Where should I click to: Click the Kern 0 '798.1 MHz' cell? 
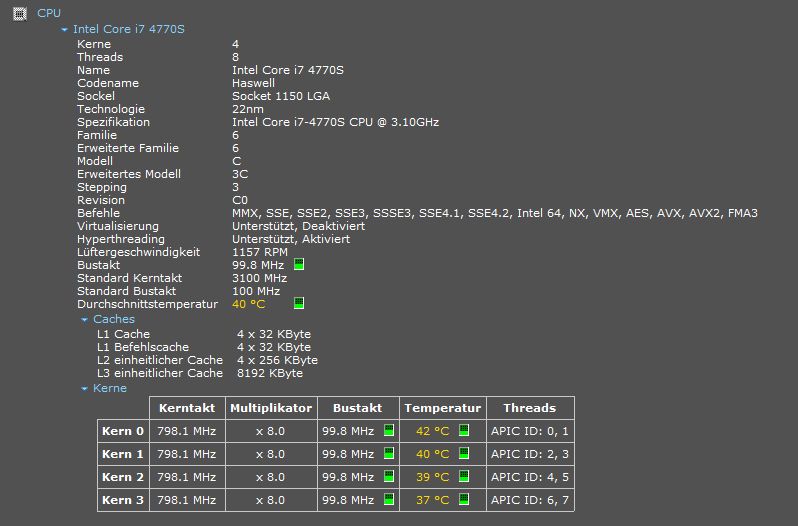[x=187, y=431]
